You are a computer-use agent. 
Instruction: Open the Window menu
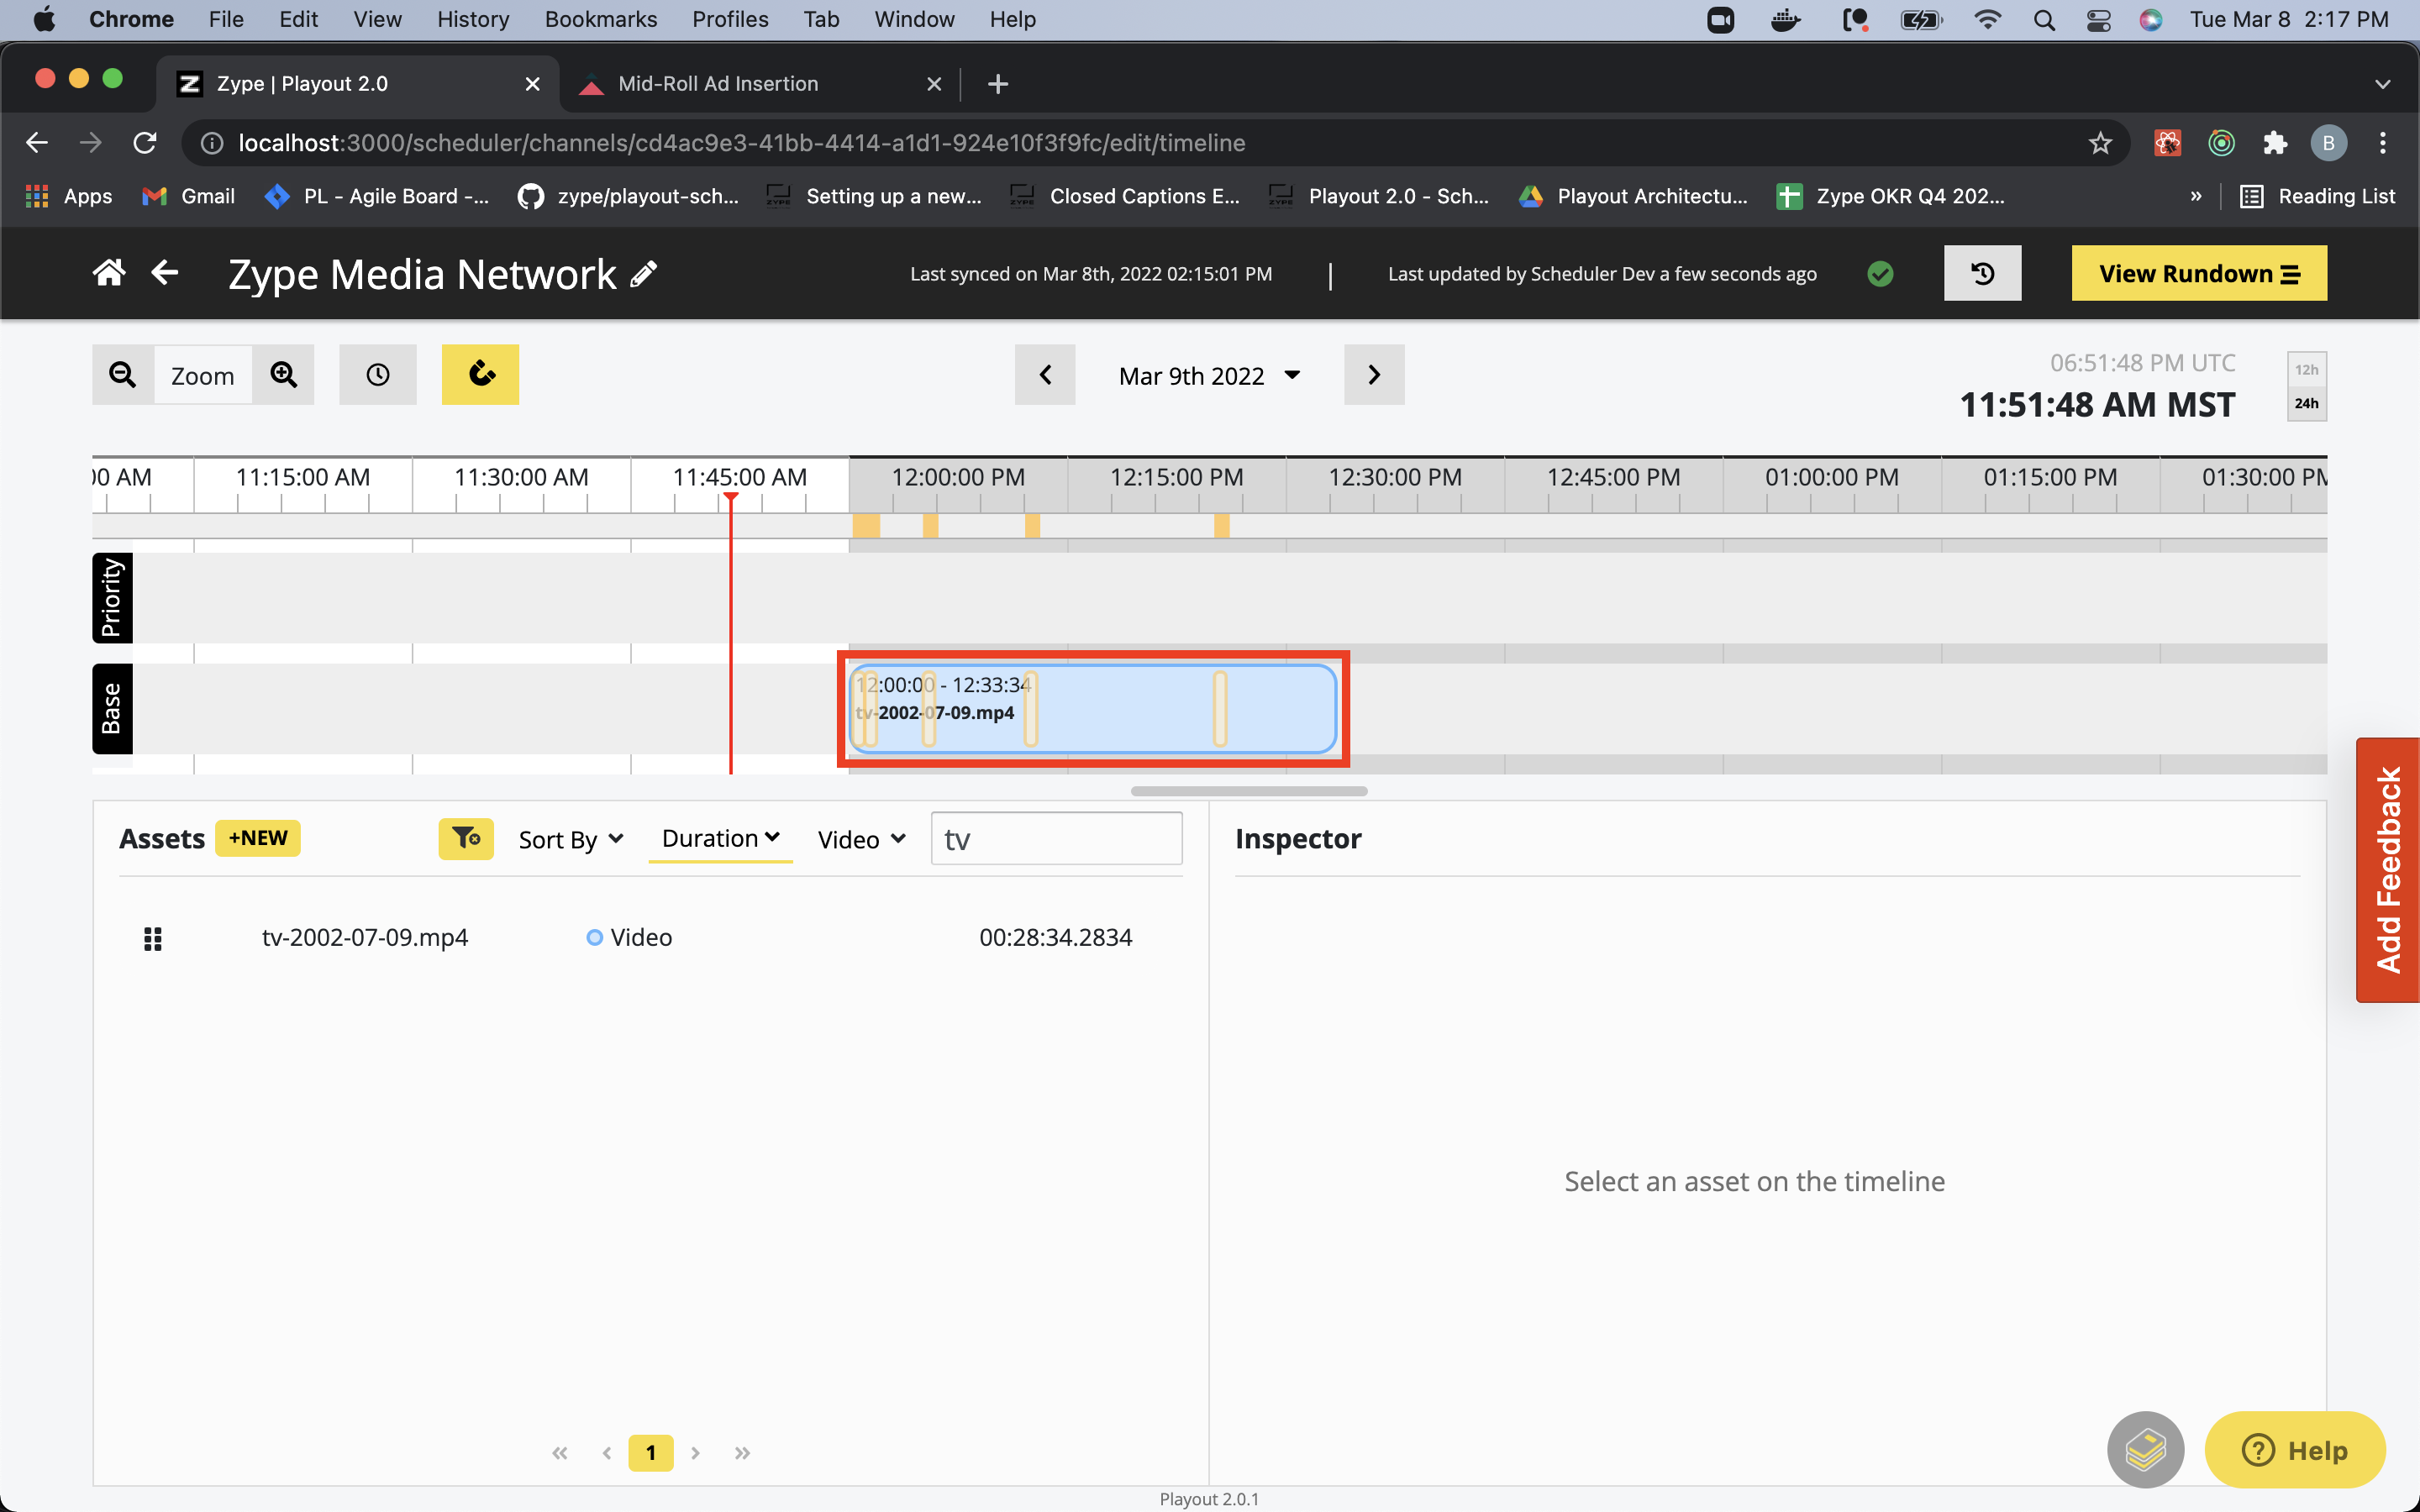pyautogui.click(x=914, y=19)
